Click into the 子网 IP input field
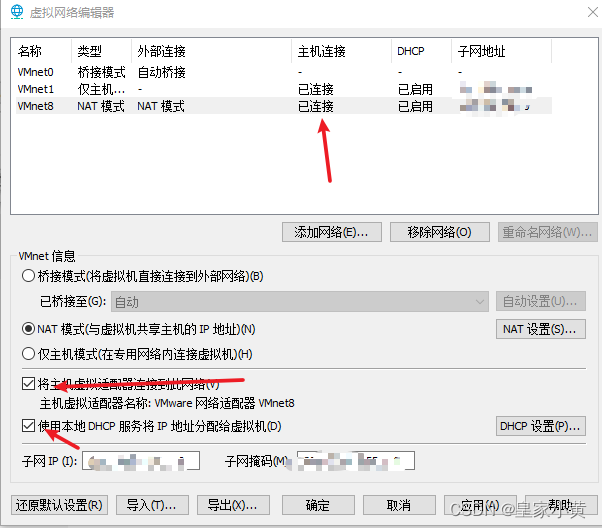Screen dimensions: 602x528 coord(141,461)
